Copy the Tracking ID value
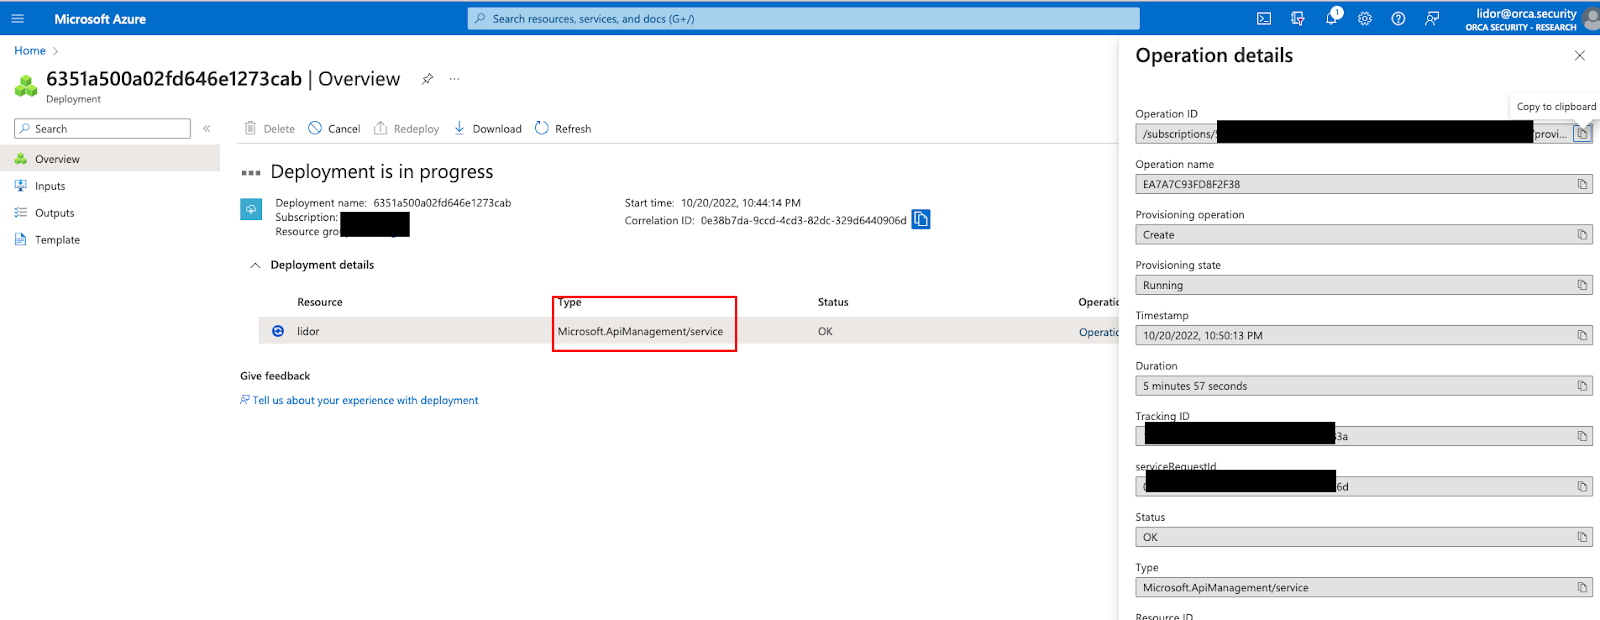This screenshot has width=1600, height=620. point(1582,436)
